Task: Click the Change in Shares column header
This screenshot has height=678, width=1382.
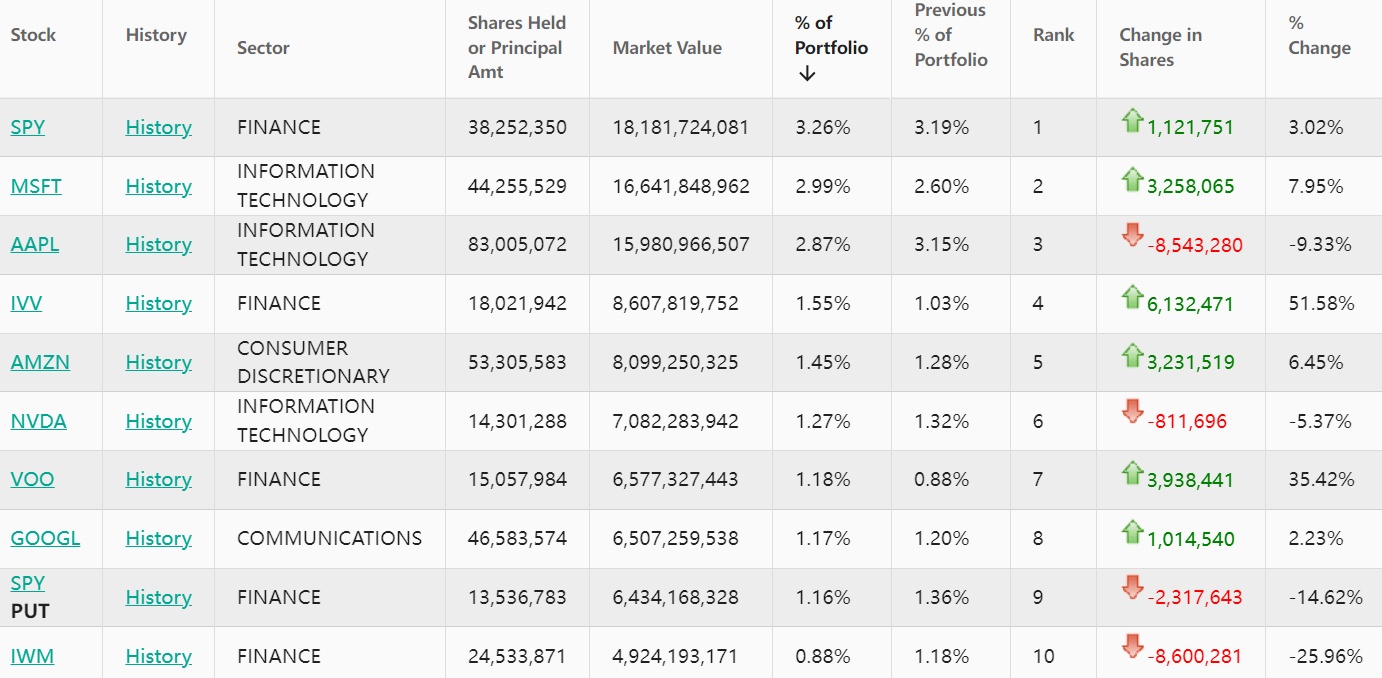Action: [x=1160, y=47]
